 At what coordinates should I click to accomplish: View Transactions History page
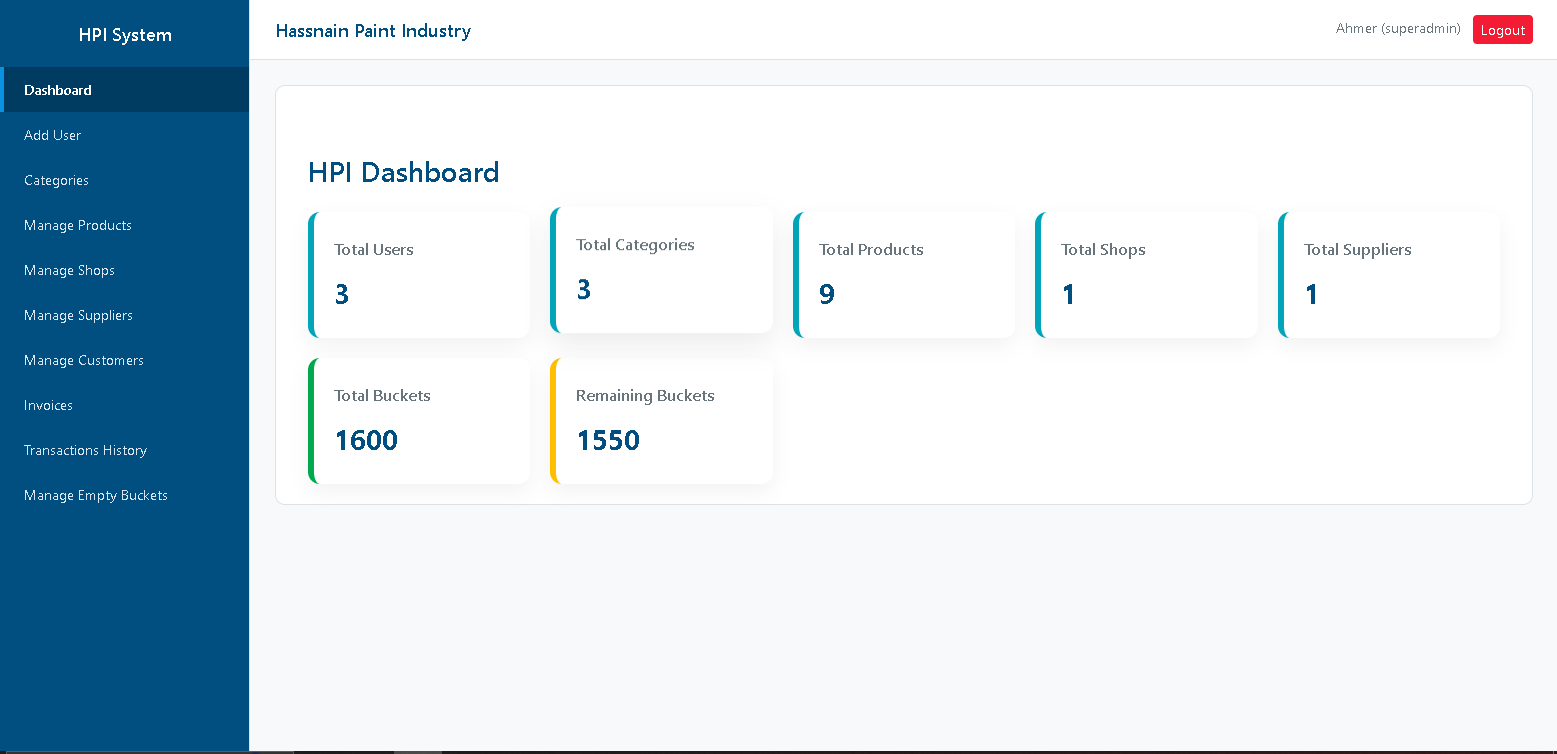tap(86, 450)
